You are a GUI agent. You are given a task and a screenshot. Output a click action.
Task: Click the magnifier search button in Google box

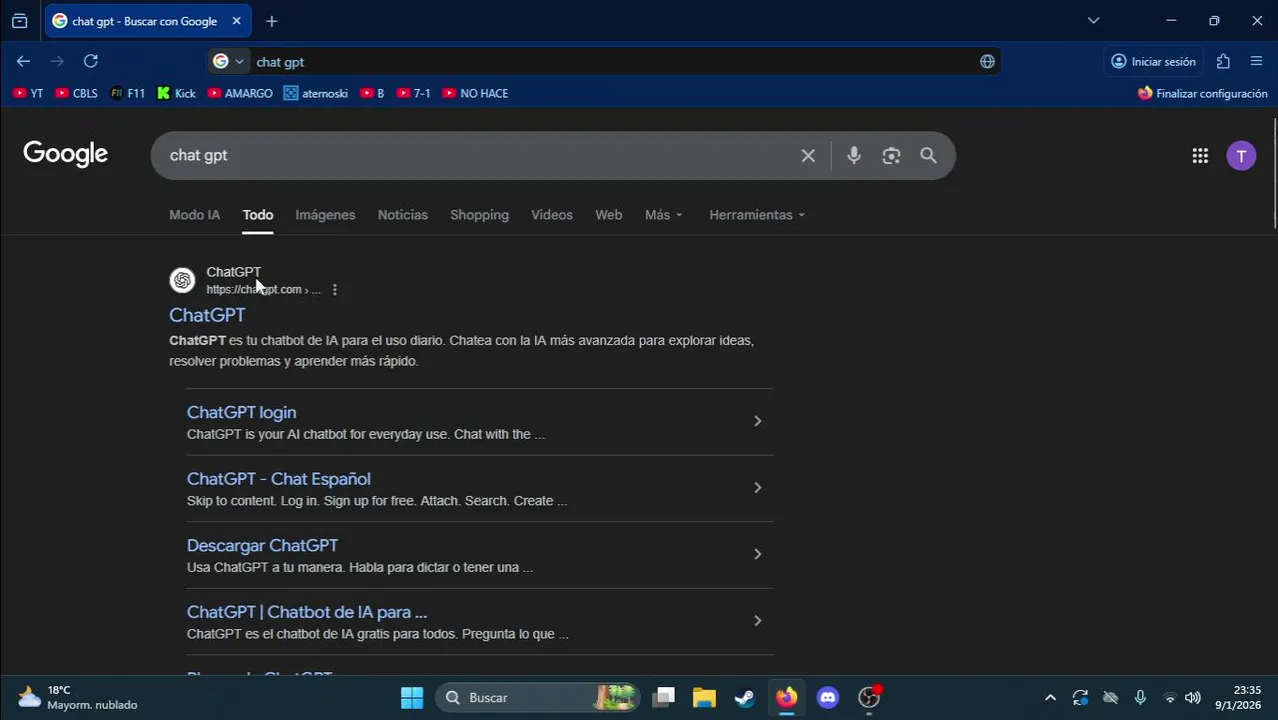(x=929, y=155)
